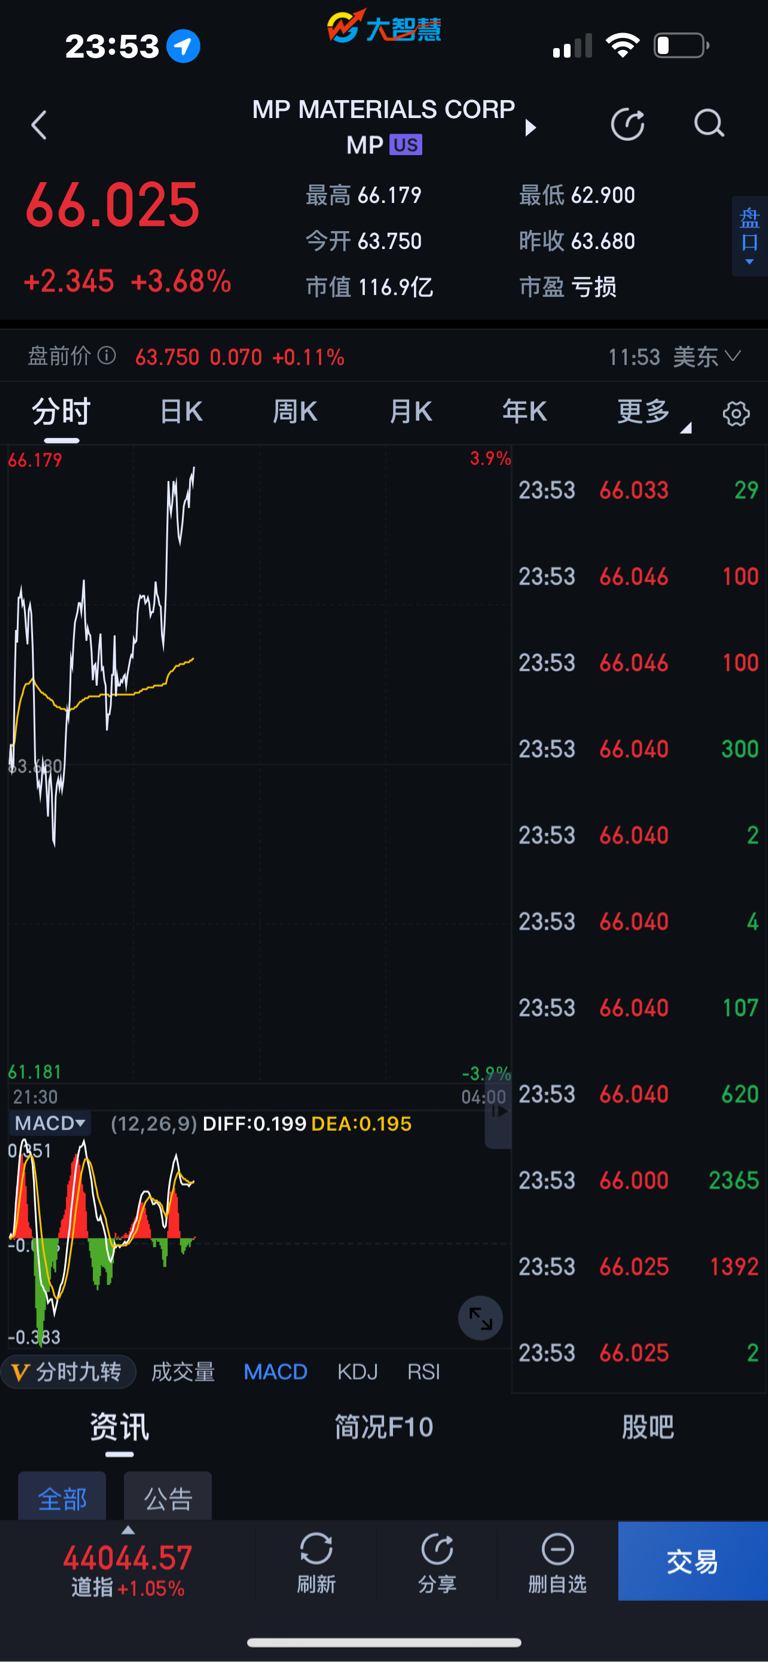The image size is (768, 1662).
Task: Switch to next stock arrow
Action: pos(531,127)
